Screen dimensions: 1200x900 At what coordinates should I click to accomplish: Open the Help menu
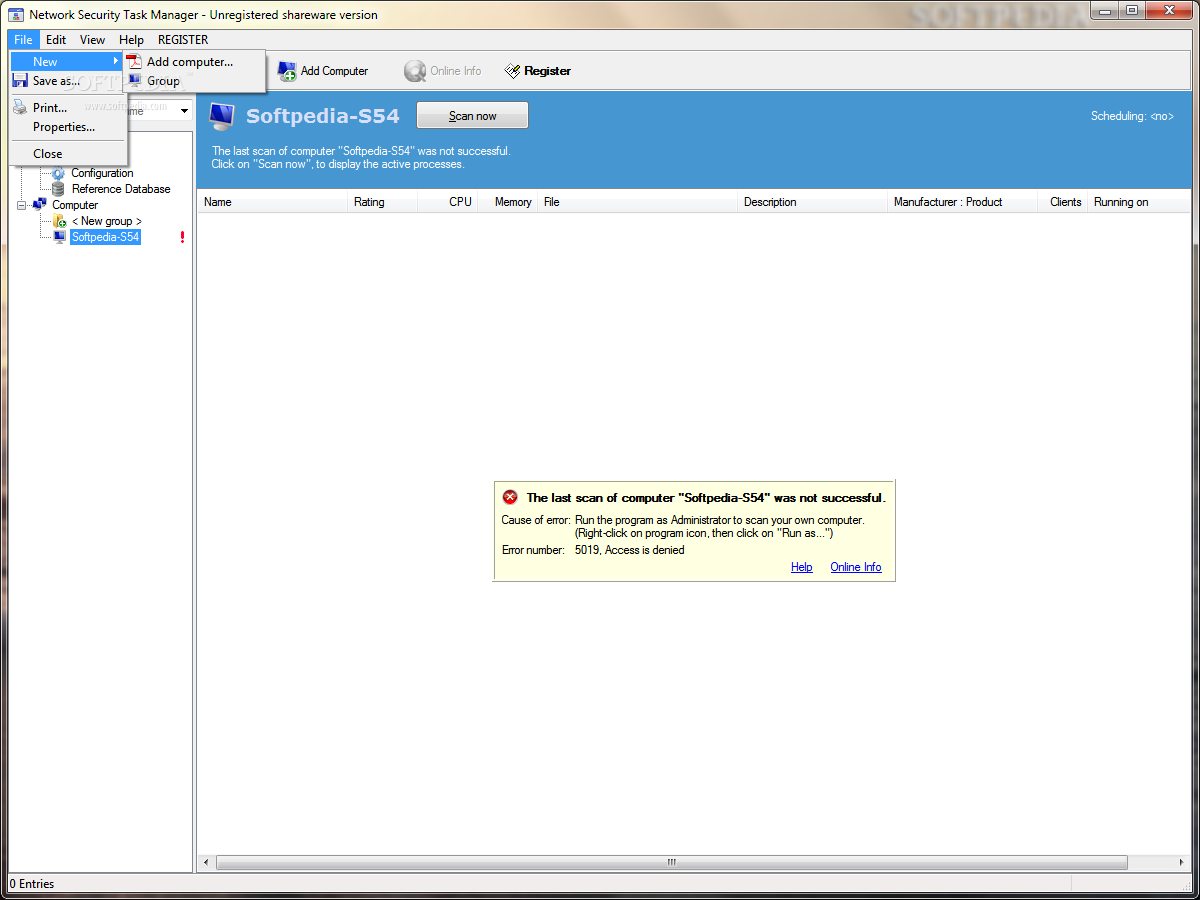(132, 40)
